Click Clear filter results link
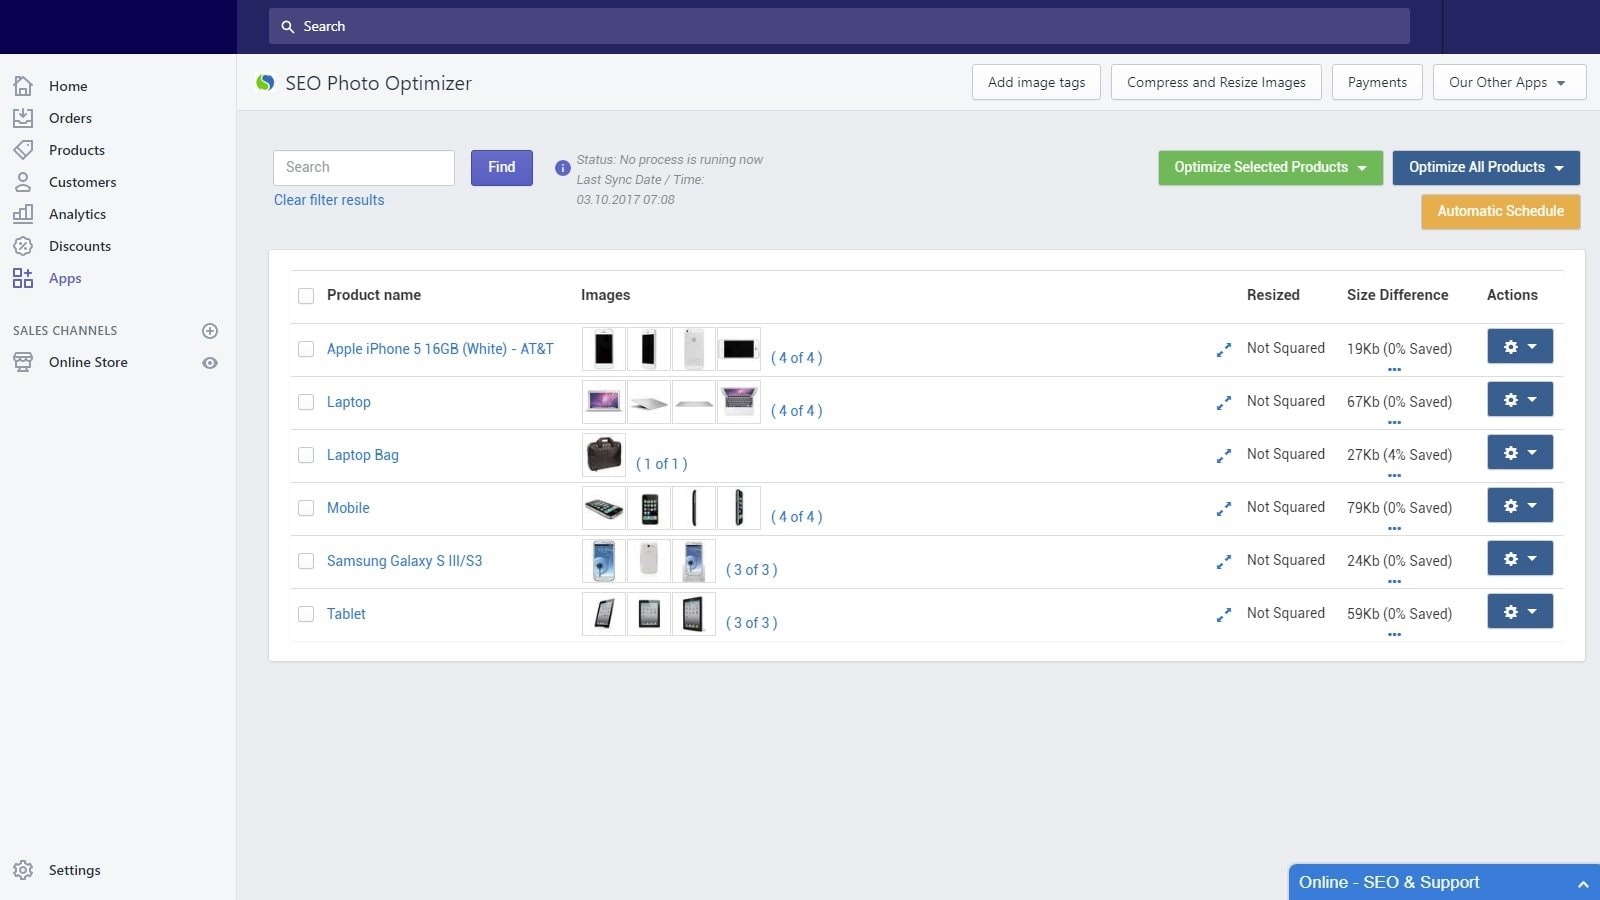 tap(329, 200)
